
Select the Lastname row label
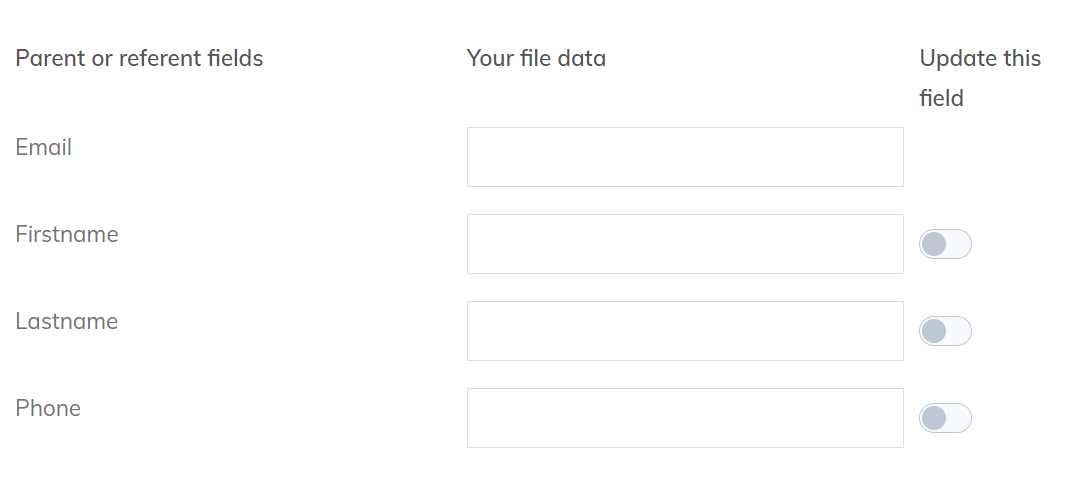[67, 322]
